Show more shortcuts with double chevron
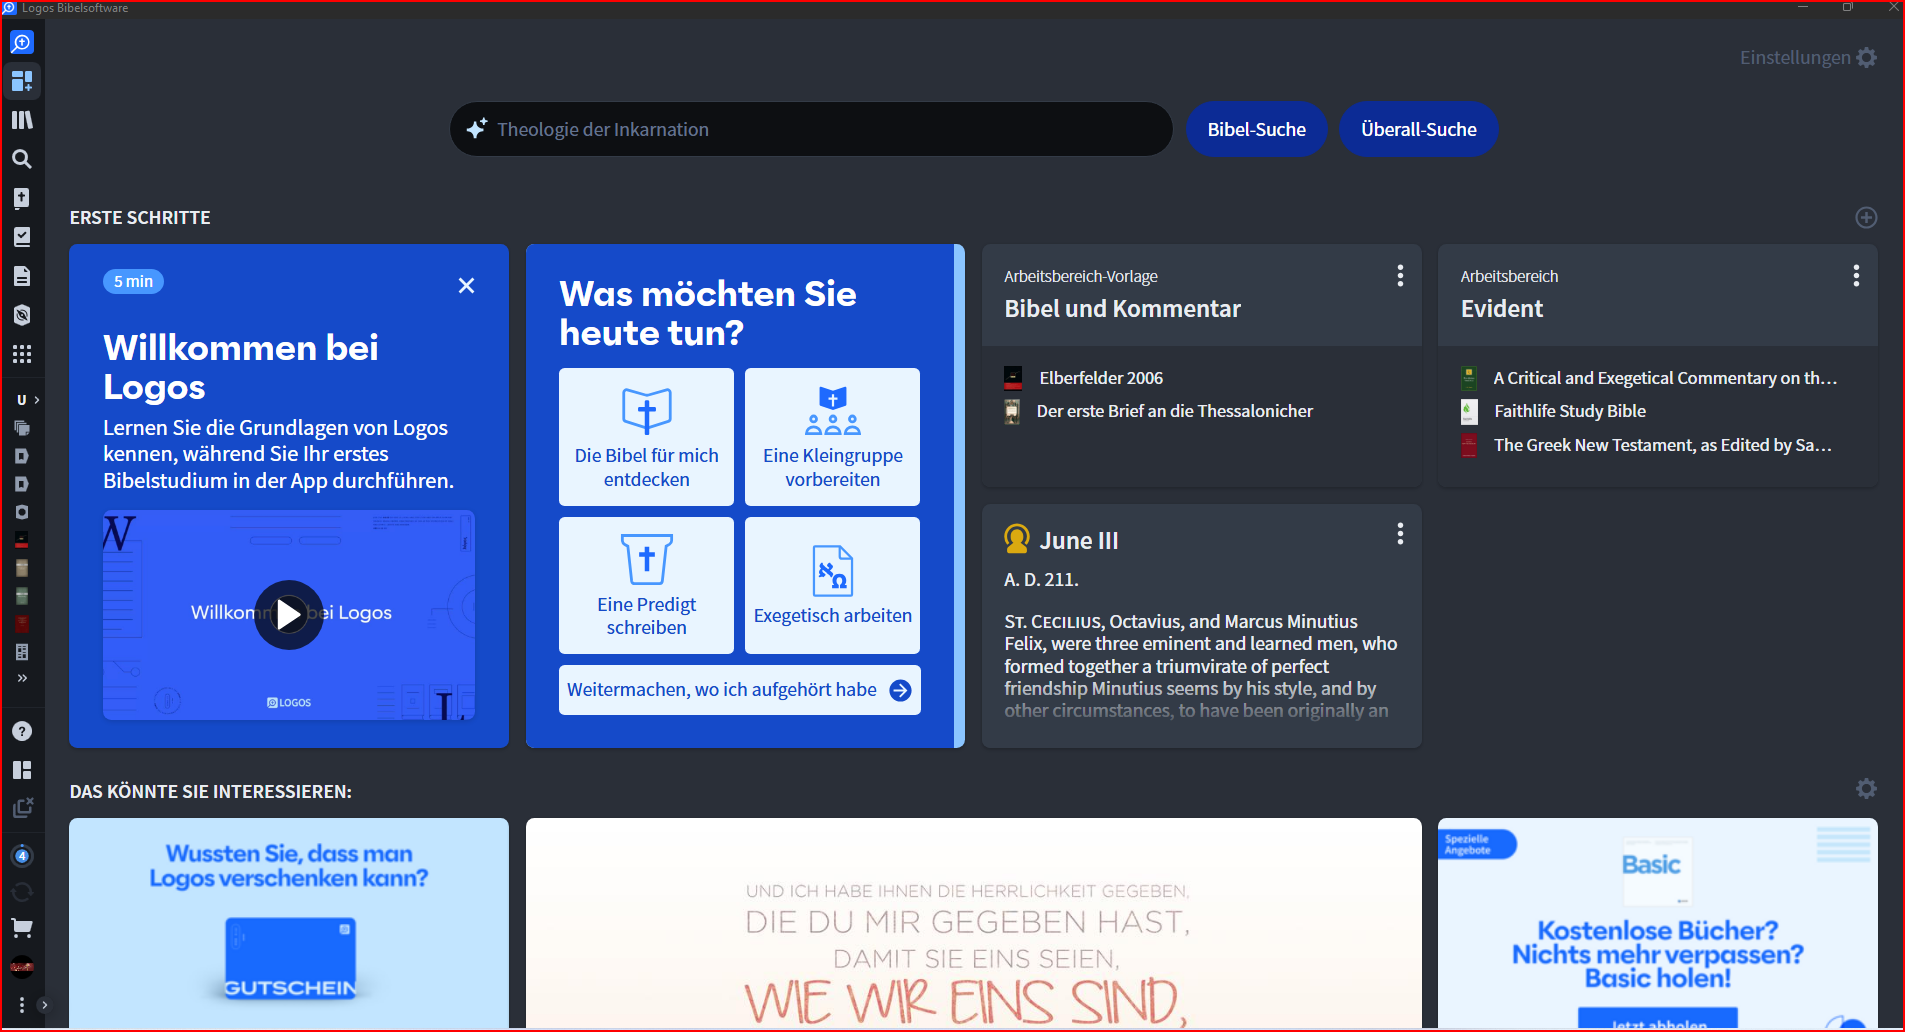Image resolution: width=1905 pixels, height=1032 pixels. click(22, 678)
